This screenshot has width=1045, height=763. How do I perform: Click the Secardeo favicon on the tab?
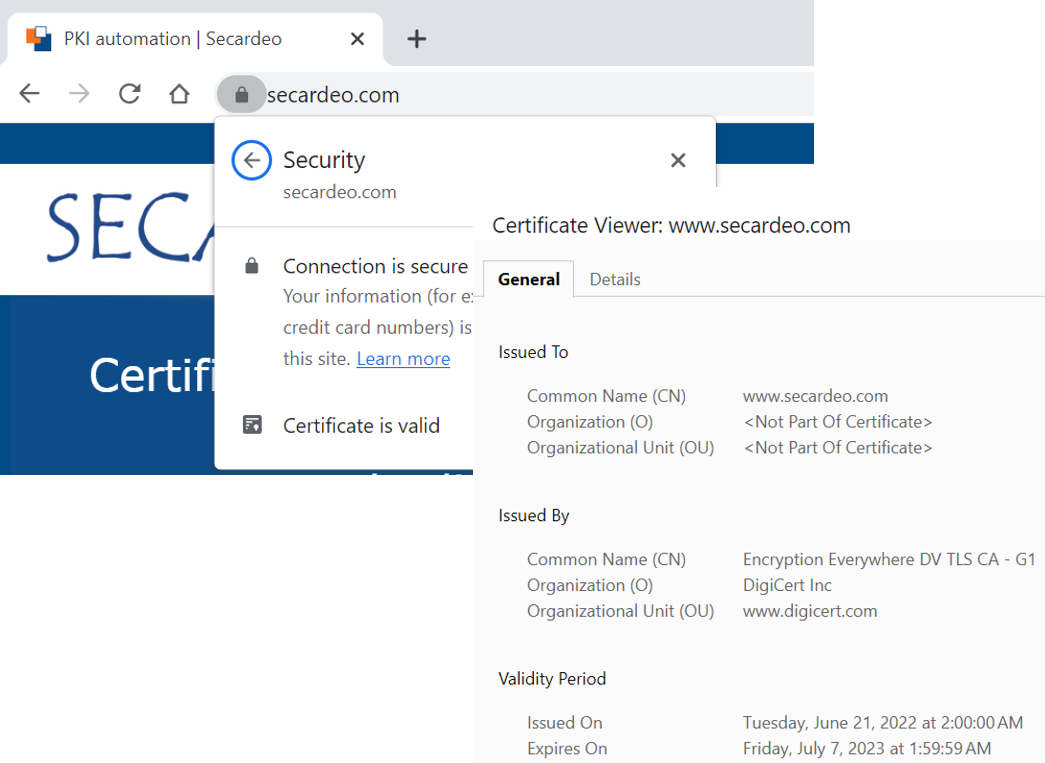coord(38,39)
